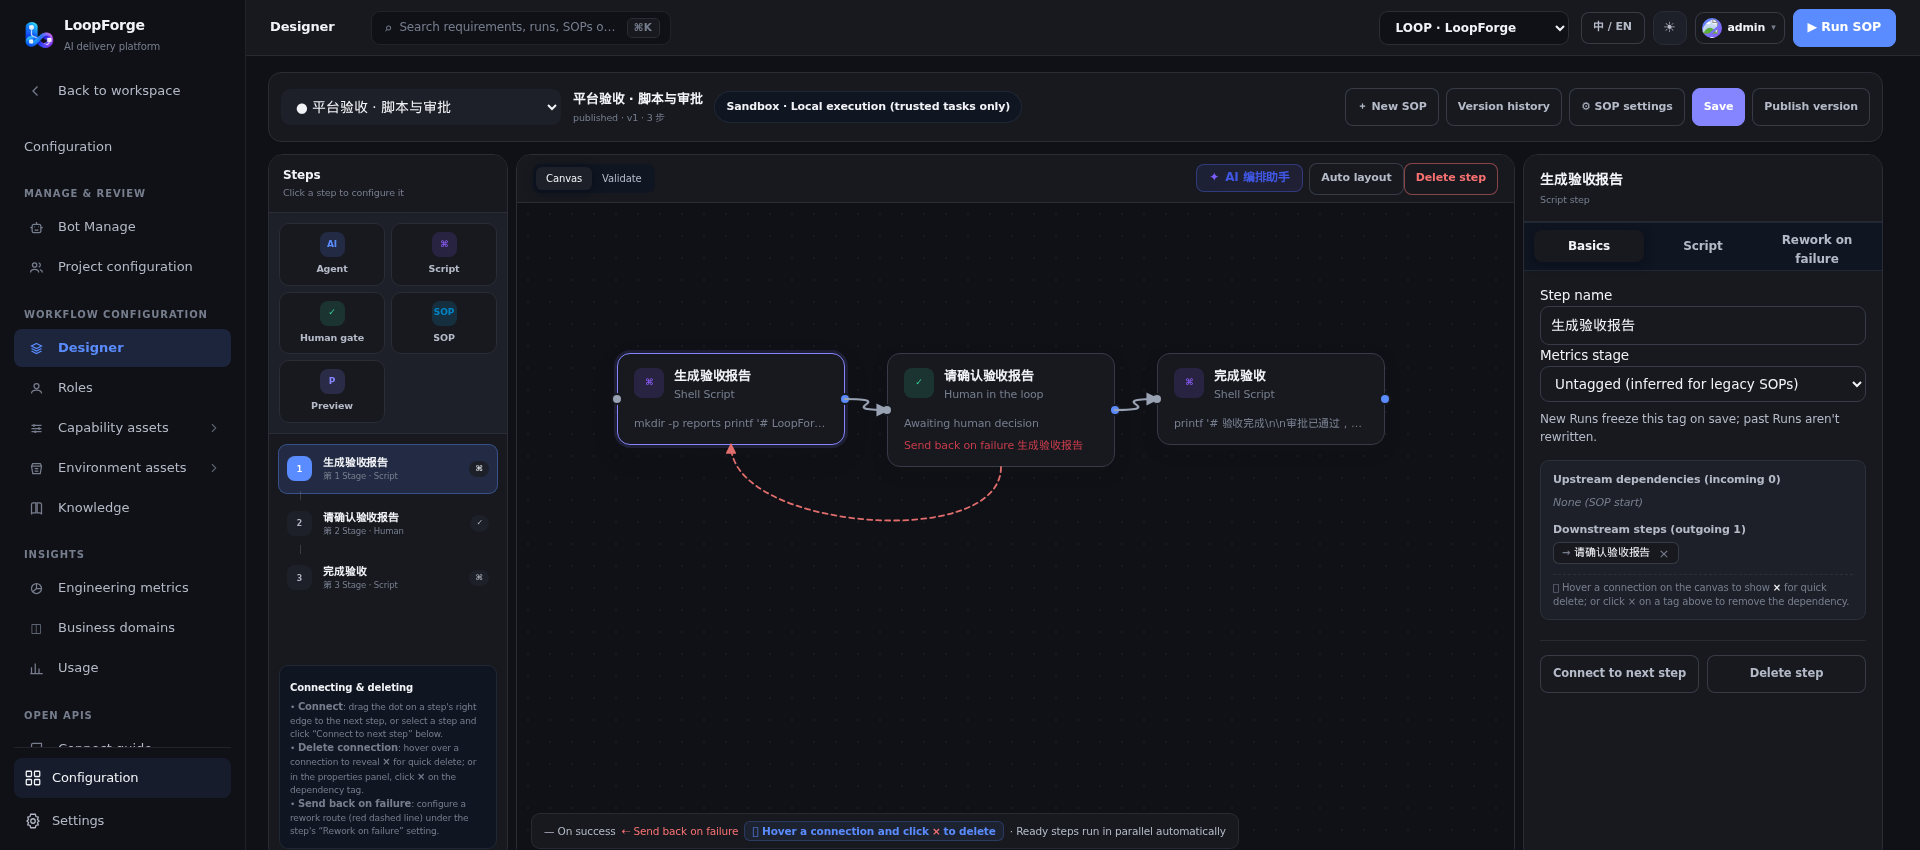This screenshot has height=850, width=1920.
Task: Click the LoopForge logo icon
Action: [x=38, y=35]
